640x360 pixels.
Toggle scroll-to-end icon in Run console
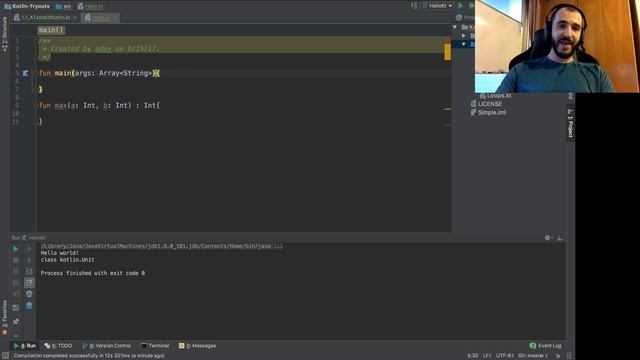tap(29, 282)
